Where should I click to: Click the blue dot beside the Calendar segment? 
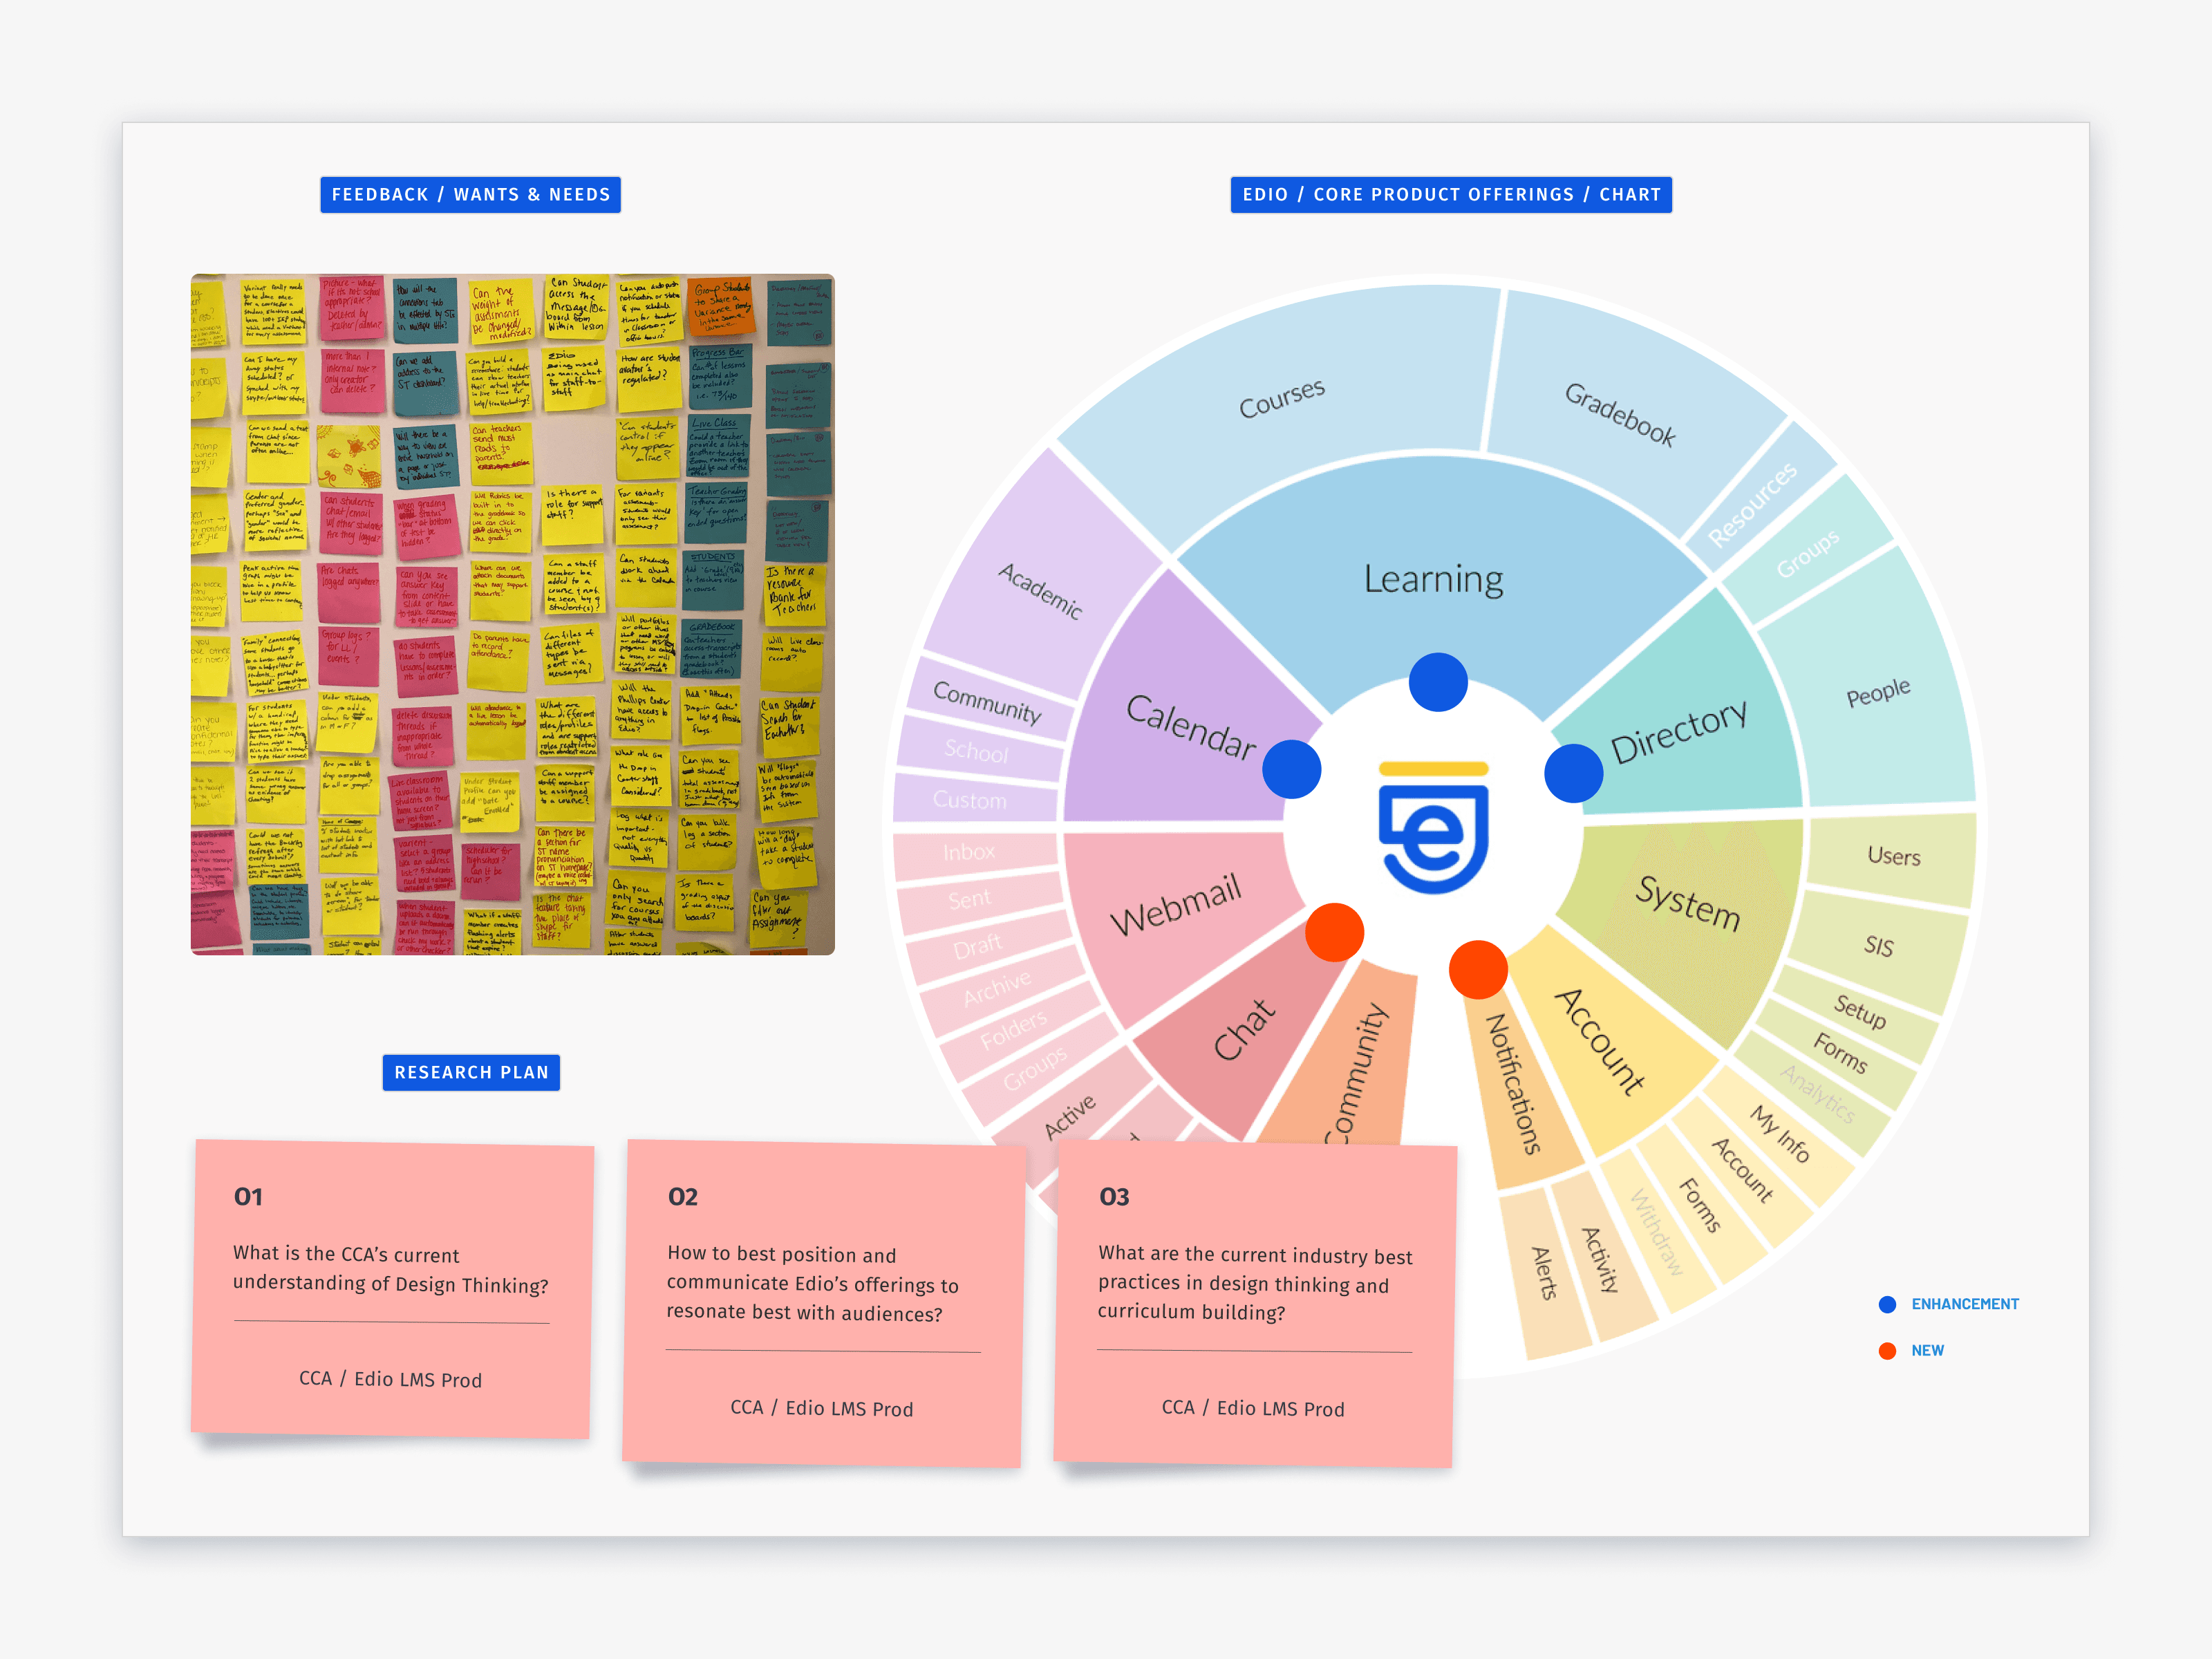[1292, 769]
